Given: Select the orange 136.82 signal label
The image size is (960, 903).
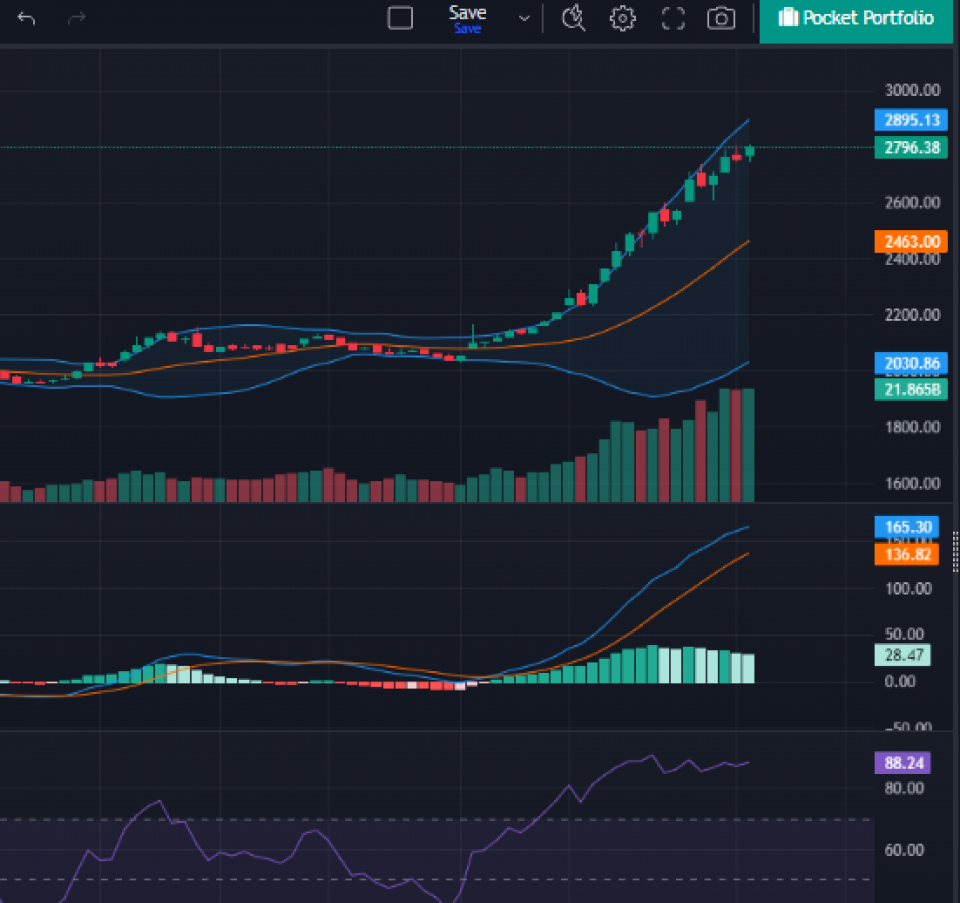Looking at the screenshot, I should [x=907, y=555].
